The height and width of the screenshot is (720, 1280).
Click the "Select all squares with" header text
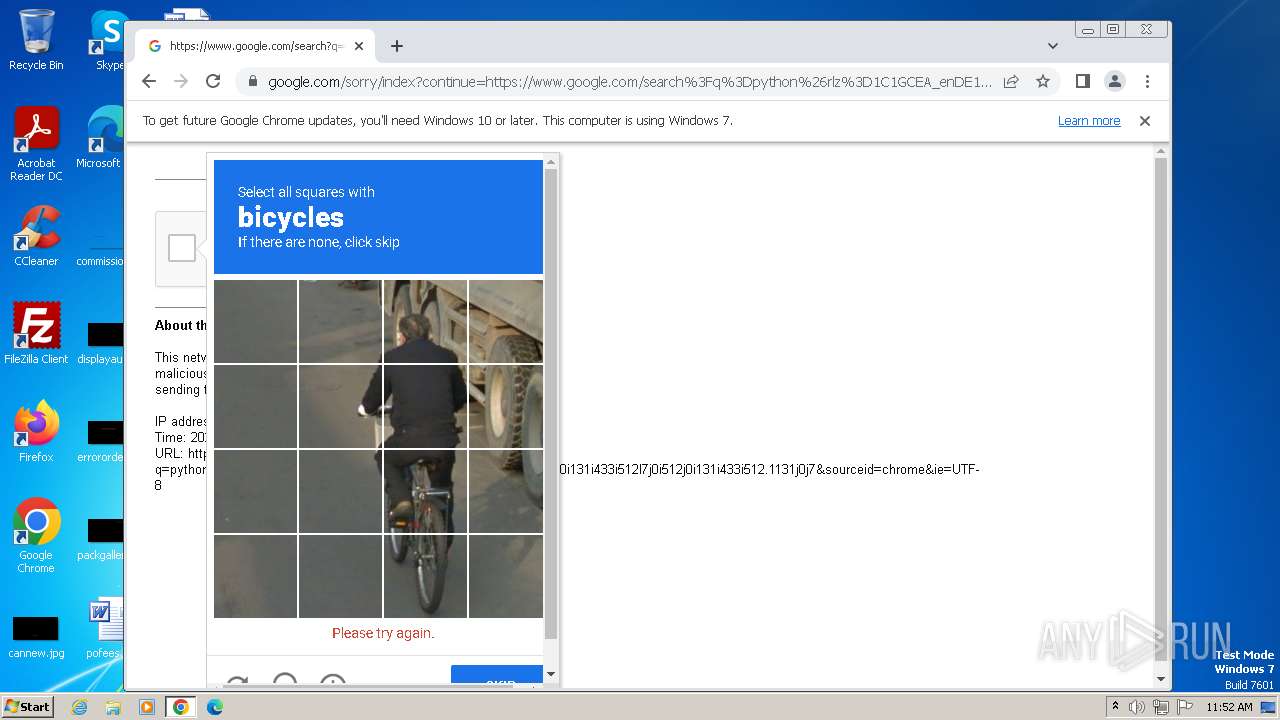[306, 192]
